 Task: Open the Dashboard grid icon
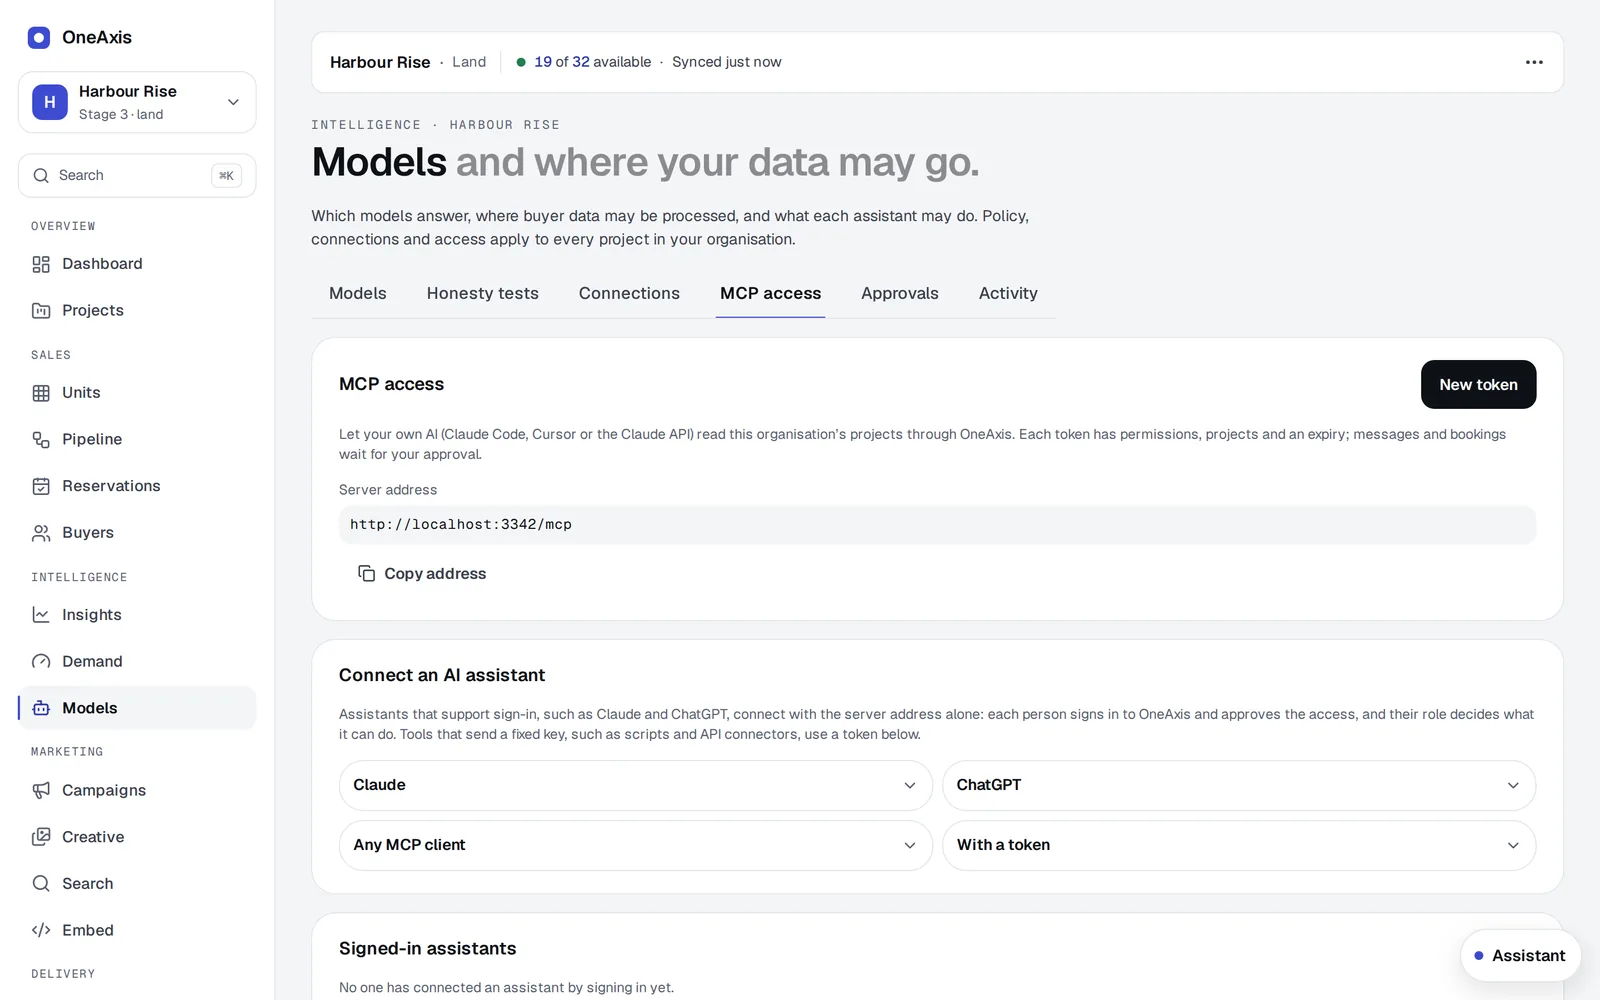[x=41, y=264]
